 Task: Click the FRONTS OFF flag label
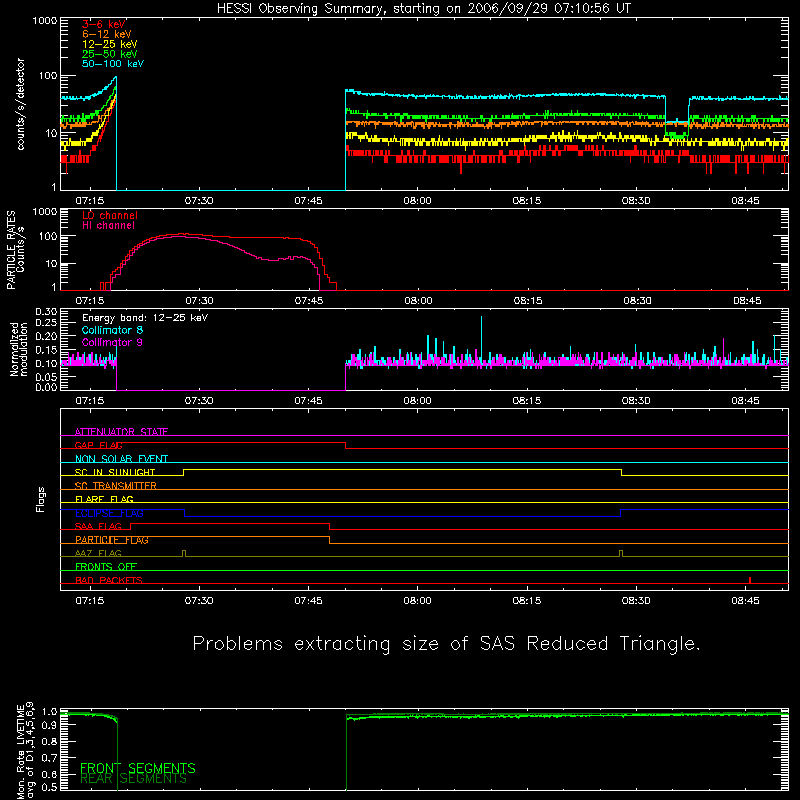coord(106,567)
